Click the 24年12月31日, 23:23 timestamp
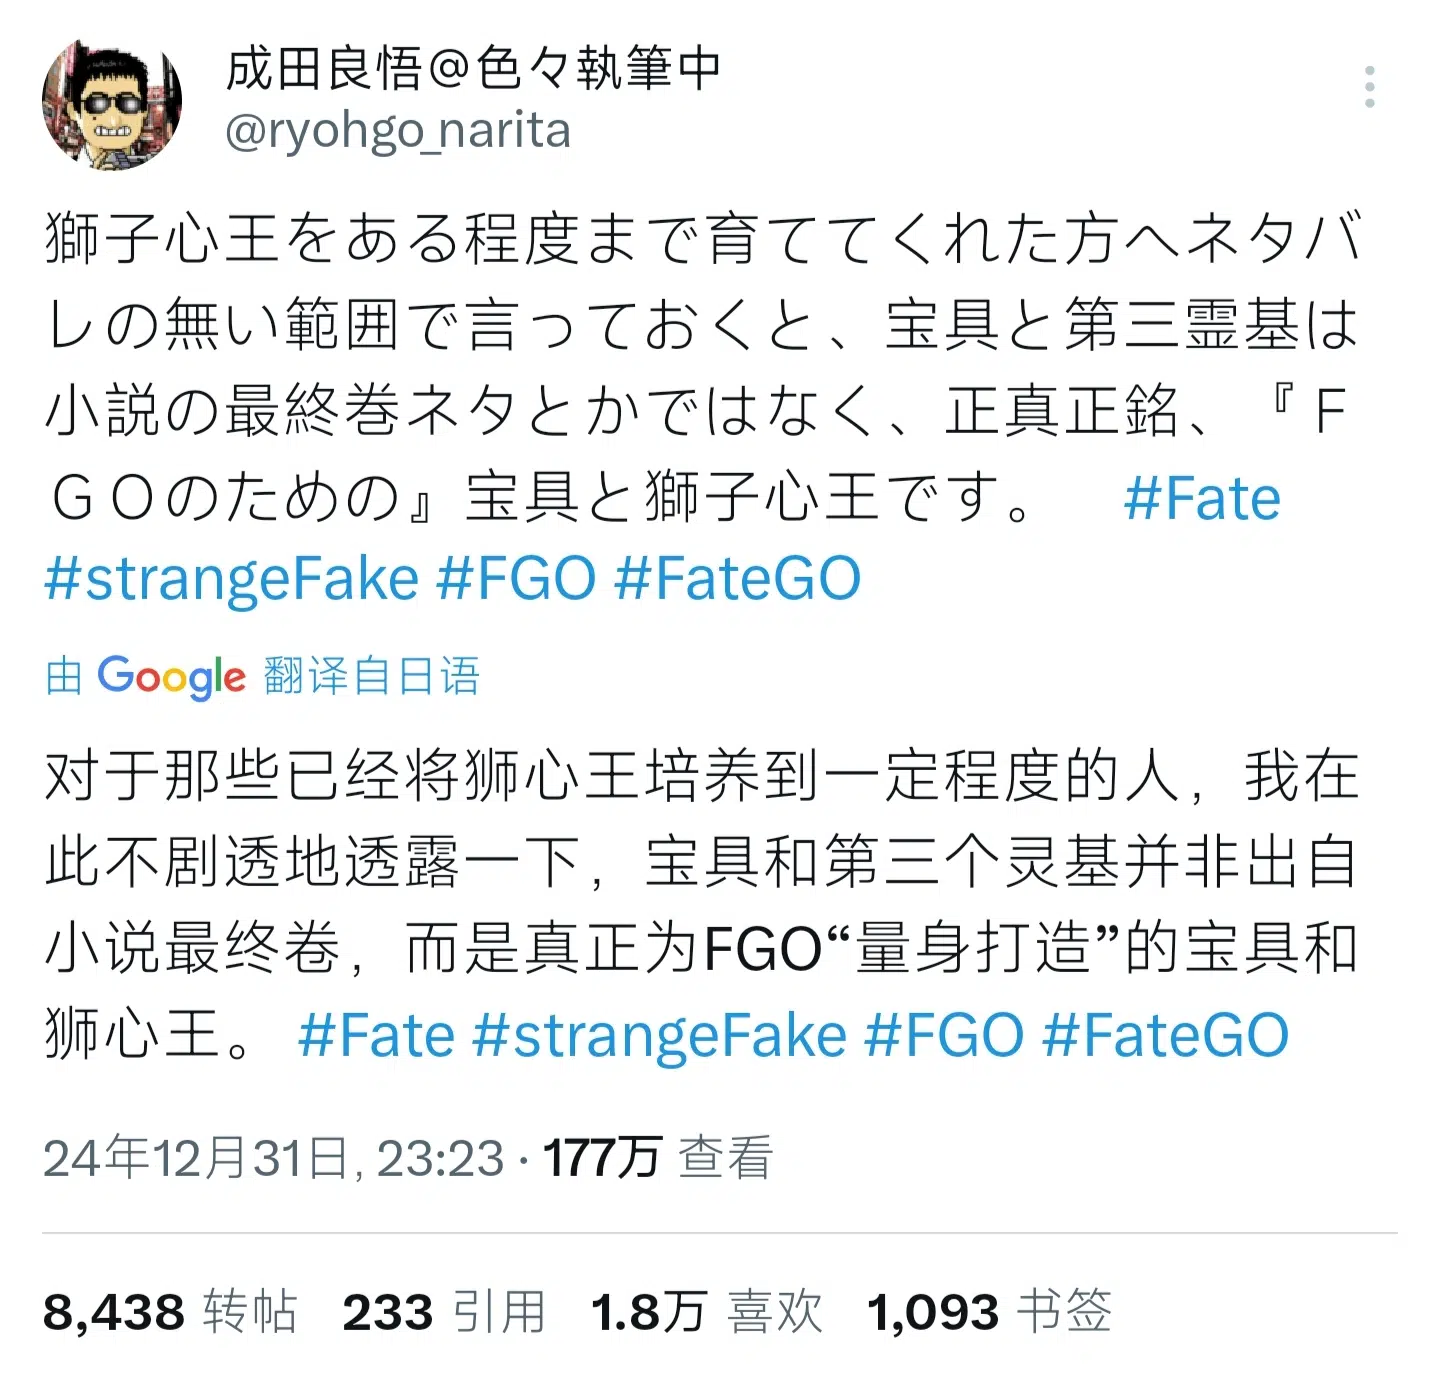 coord(273,1158)
